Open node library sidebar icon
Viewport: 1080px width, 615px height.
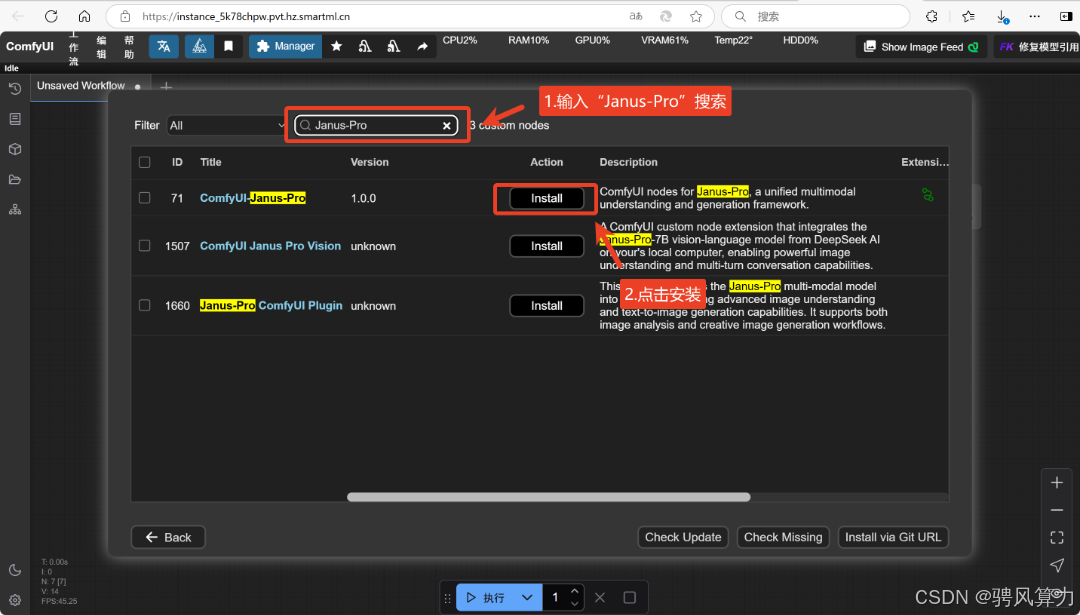(x=14, y=119)
